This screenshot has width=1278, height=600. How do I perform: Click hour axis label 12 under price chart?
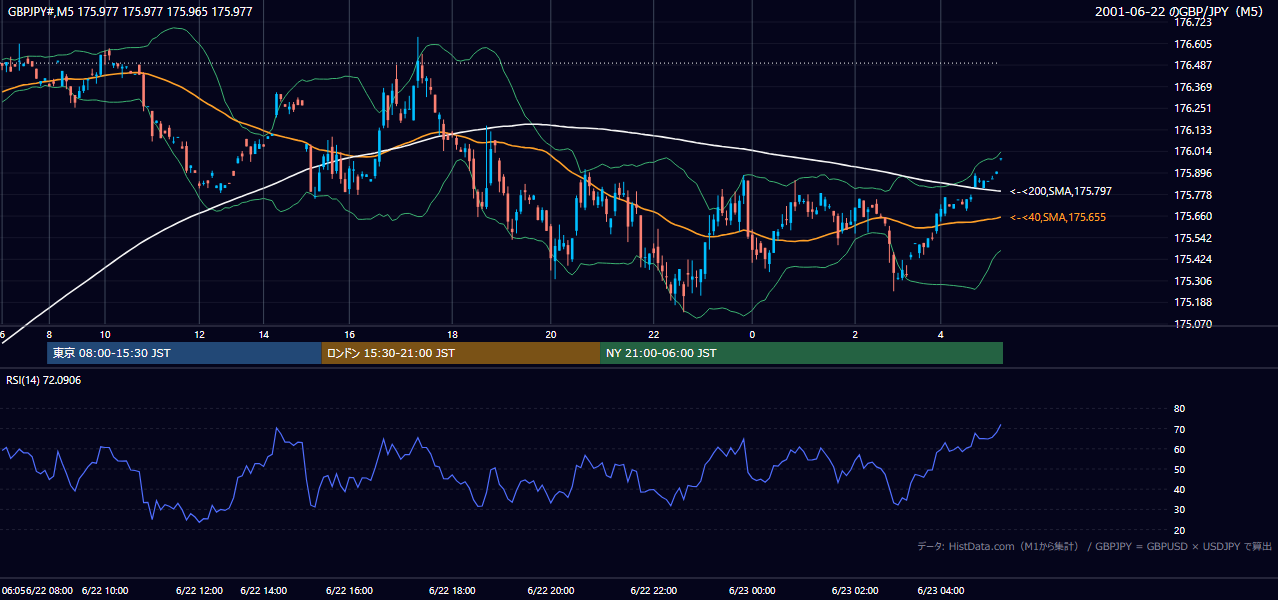[200, 334]
